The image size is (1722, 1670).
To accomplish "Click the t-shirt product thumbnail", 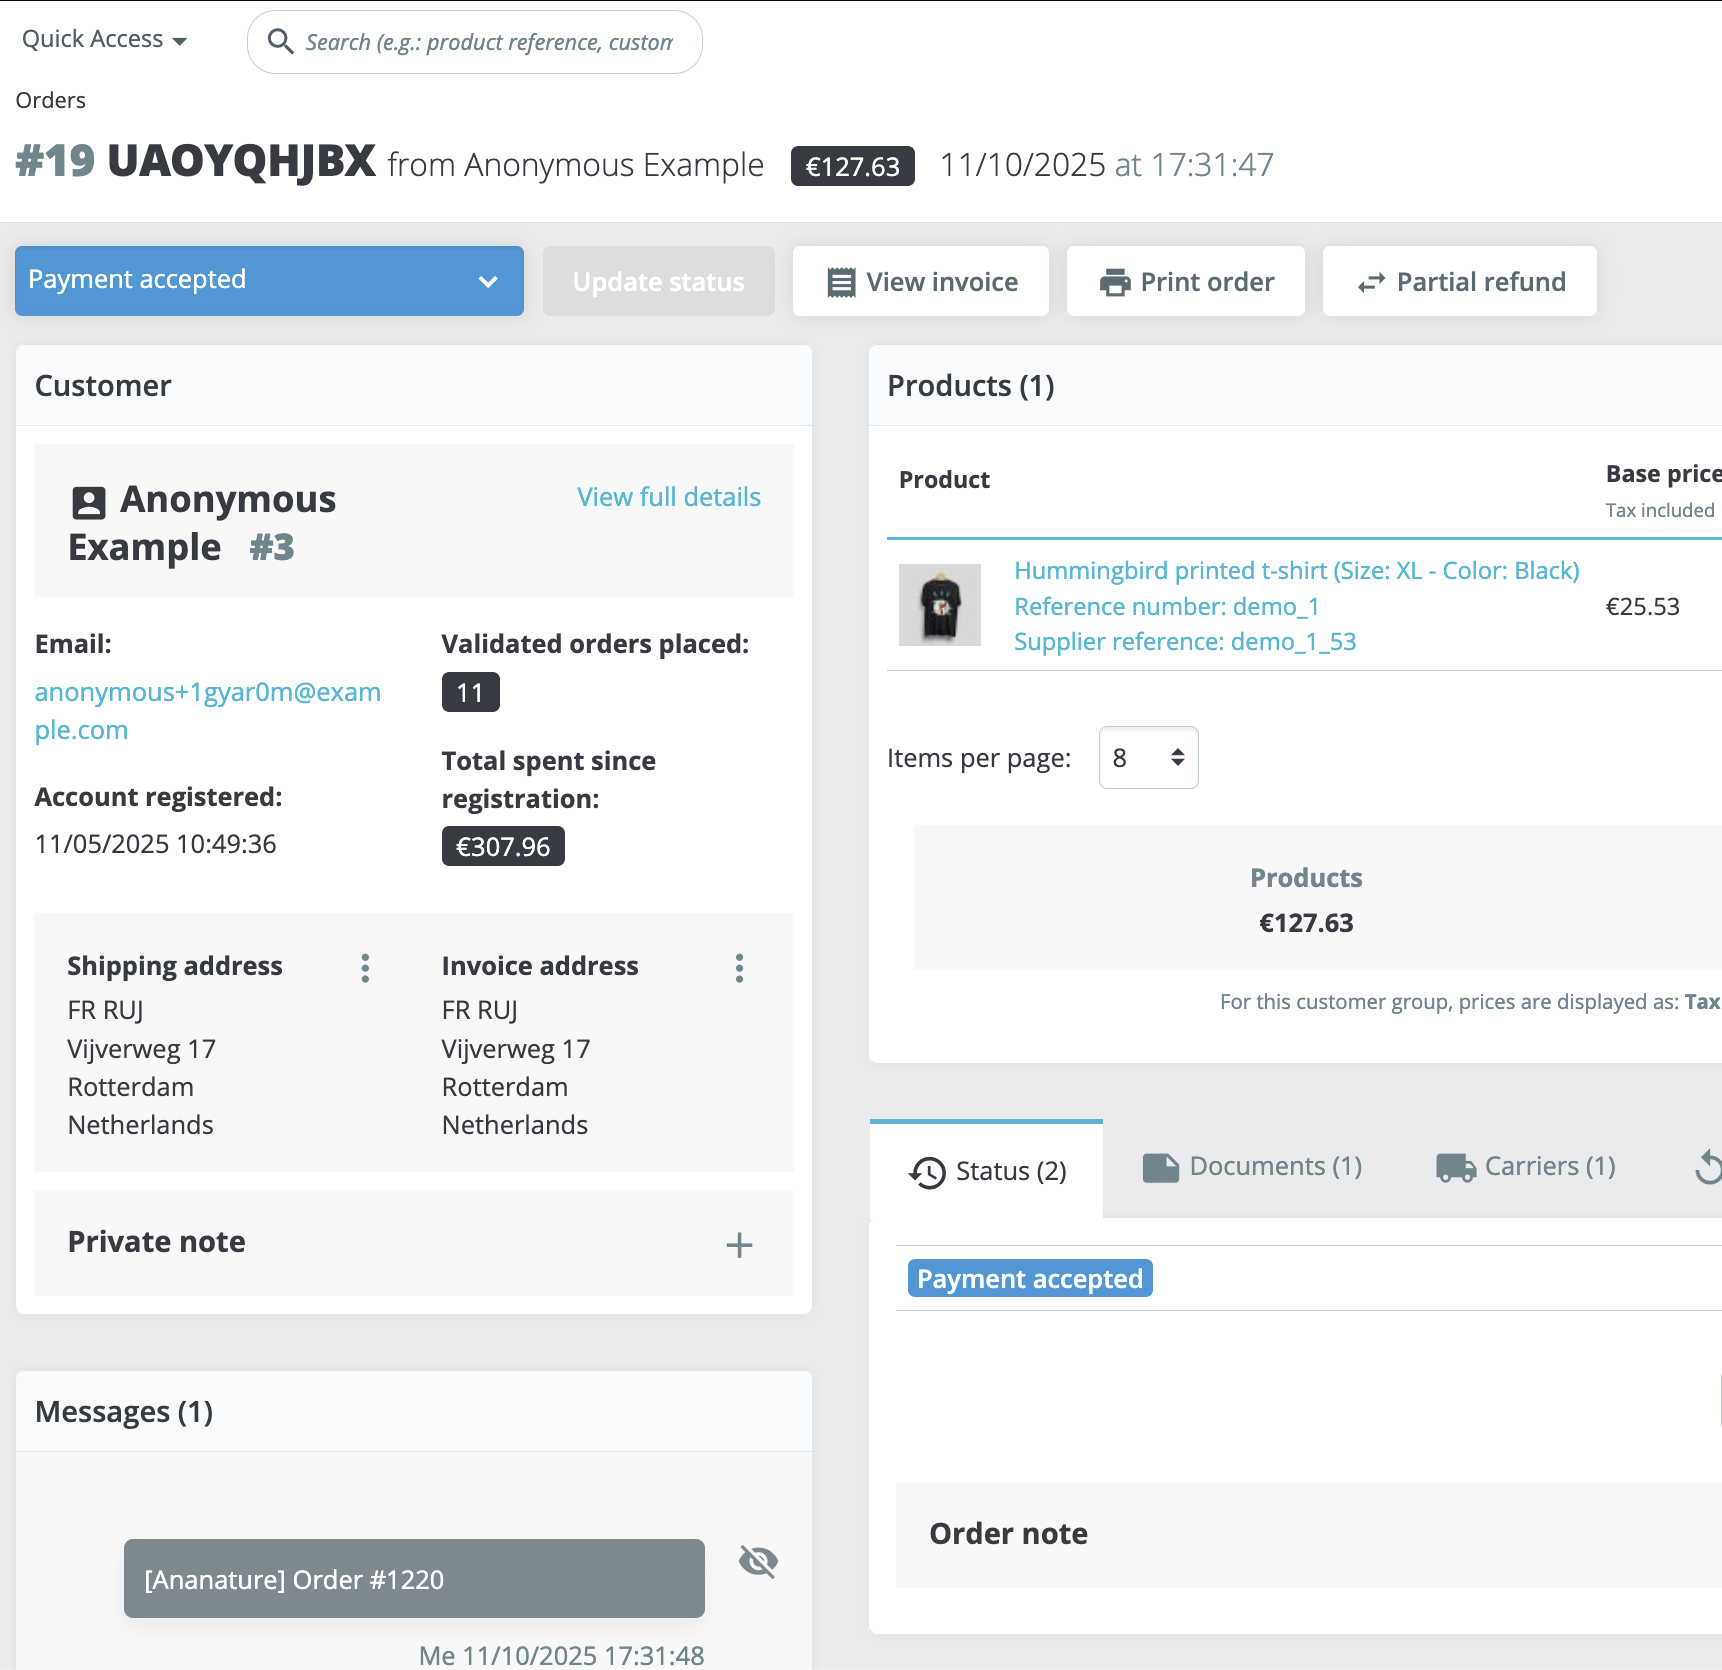I will point(939,604).
